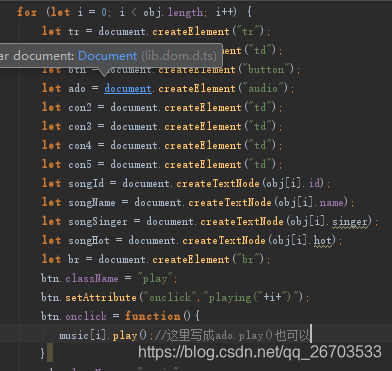Click 'con2' variable name
Screen dimensions: 392x371
tap(80, 107)
